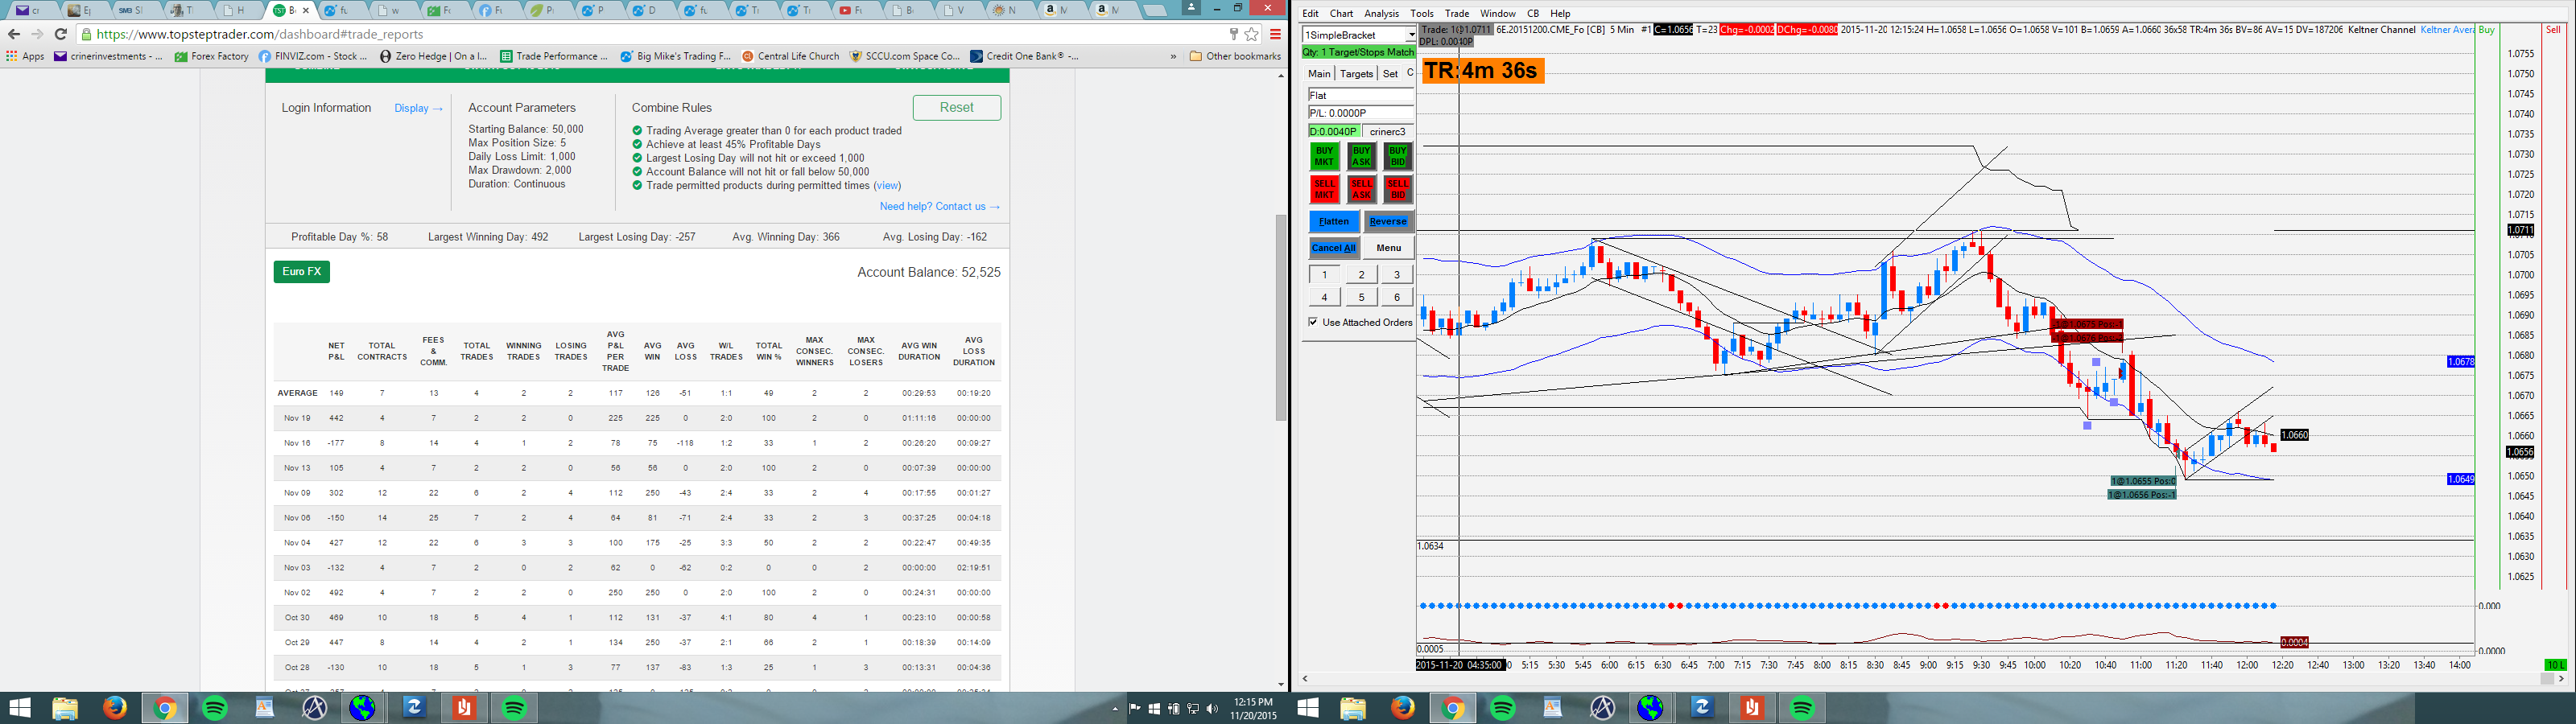Open the Forex Factory bookmark

(212, 56)
